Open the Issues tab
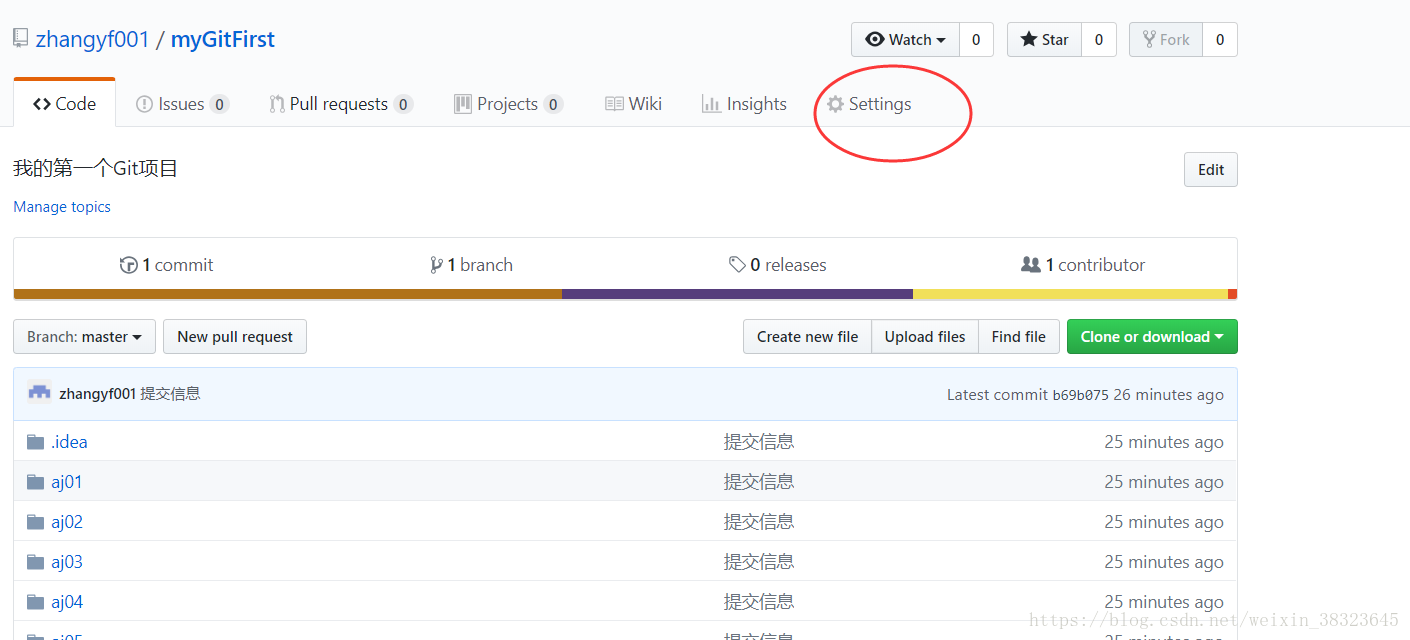The width and height of the screenshot is (1410, 640). pos(182,104)
